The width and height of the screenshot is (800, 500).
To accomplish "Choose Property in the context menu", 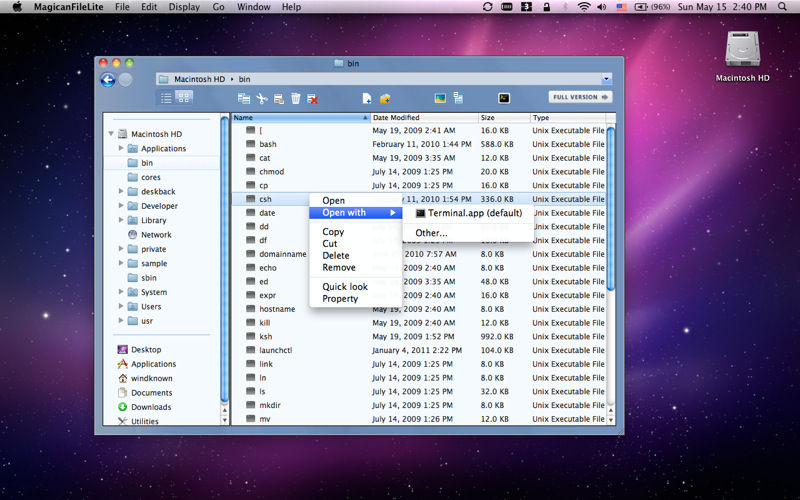I will pyautogui.click(x=356, y=299).
